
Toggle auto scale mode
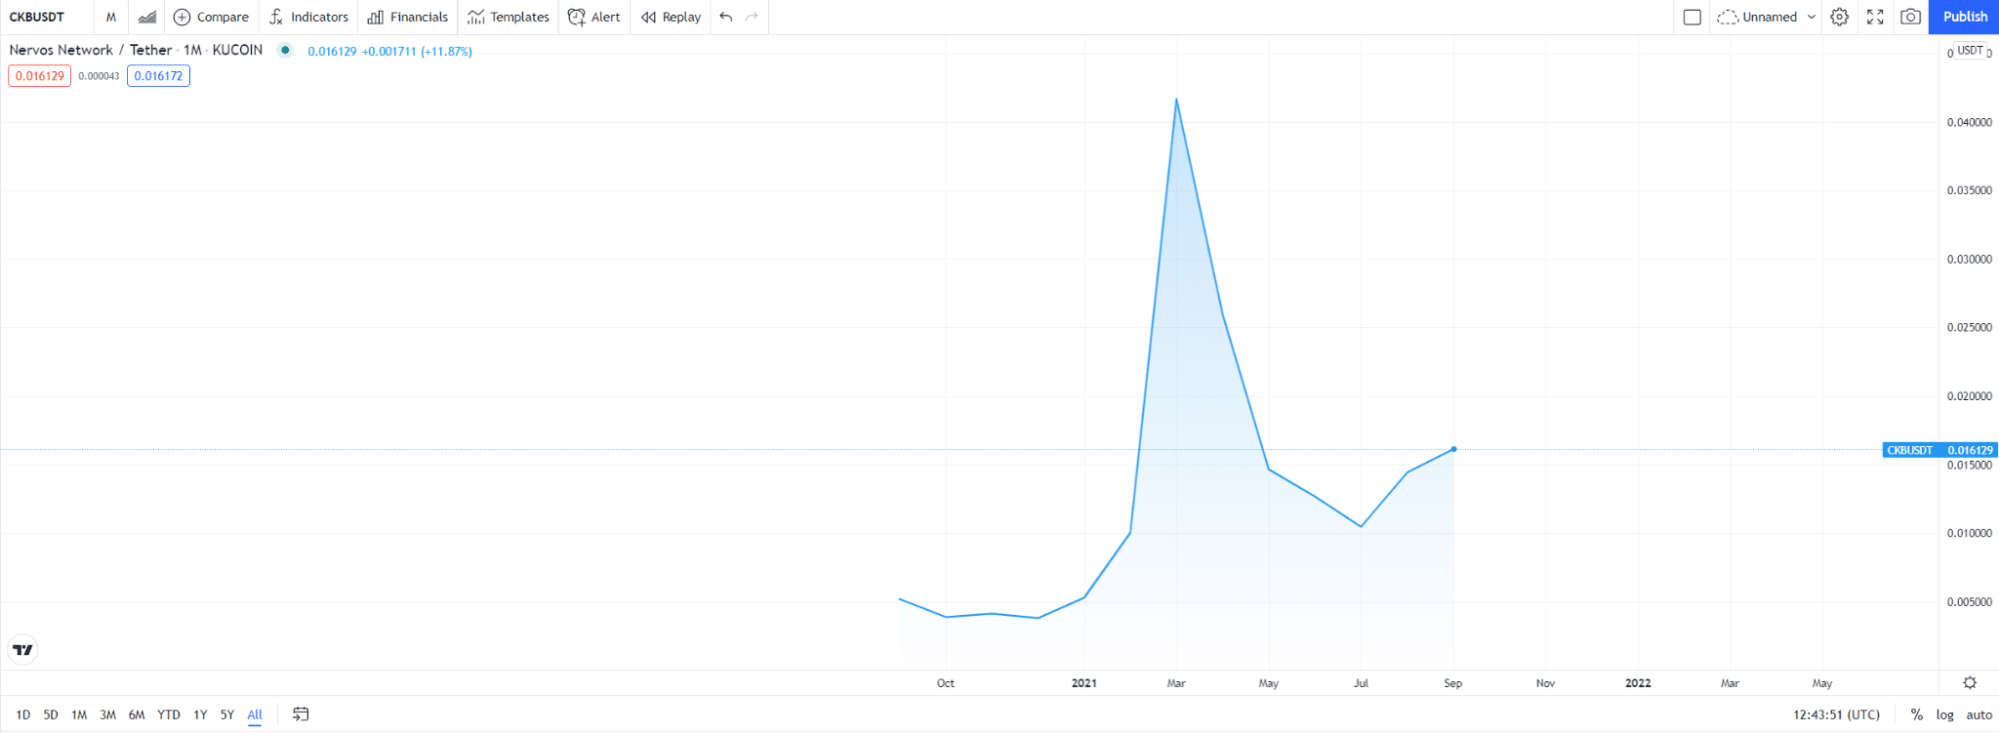pyautogui.click(x=1979, y=715)
